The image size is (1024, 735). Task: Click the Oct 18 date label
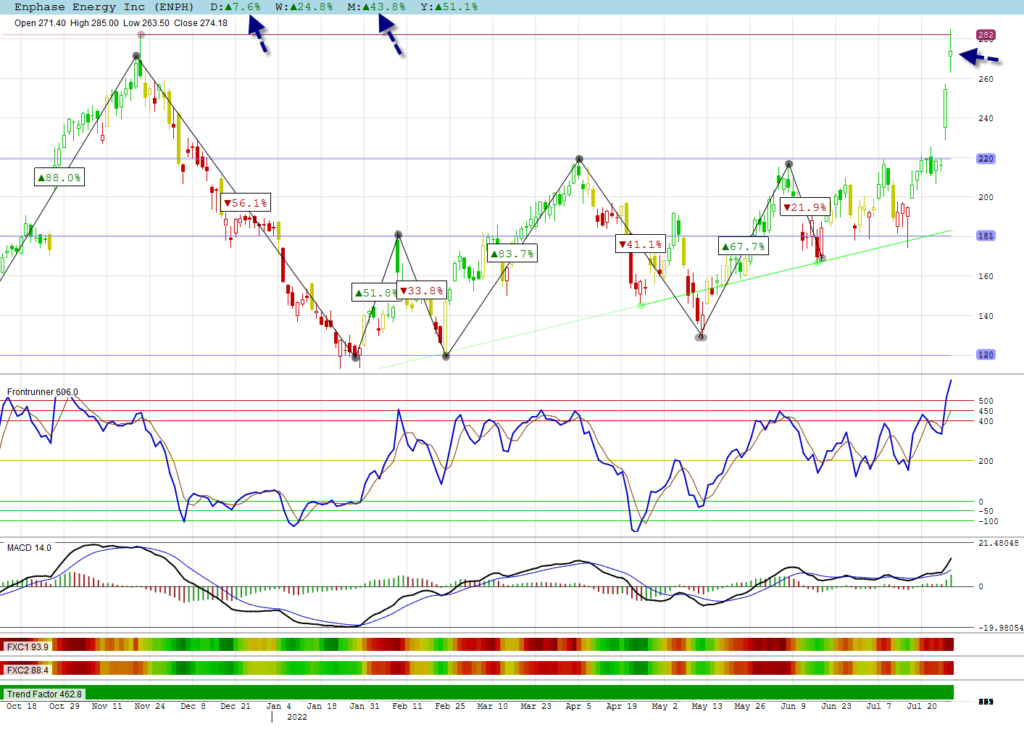click(x=22, y=706)
